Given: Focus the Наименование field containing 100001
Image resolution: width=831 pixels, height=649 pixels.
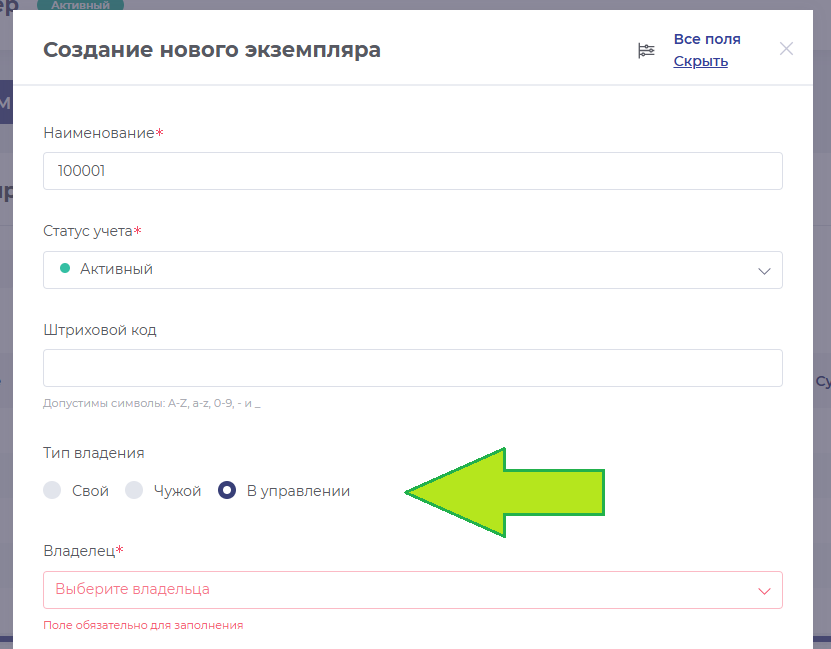Looking at the screenshot, I should tap(412, 171).
